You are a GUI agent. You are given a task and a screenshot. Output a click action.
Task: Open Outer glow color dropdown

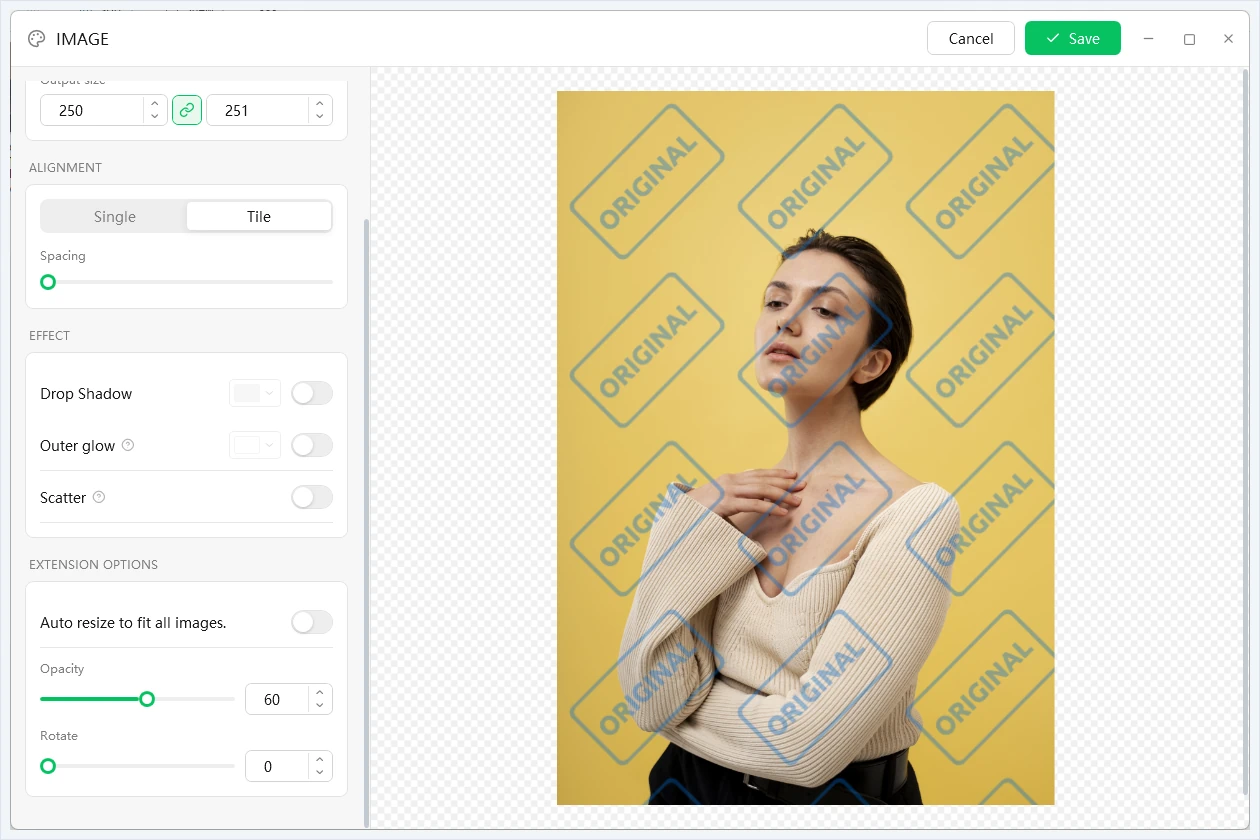255,445
